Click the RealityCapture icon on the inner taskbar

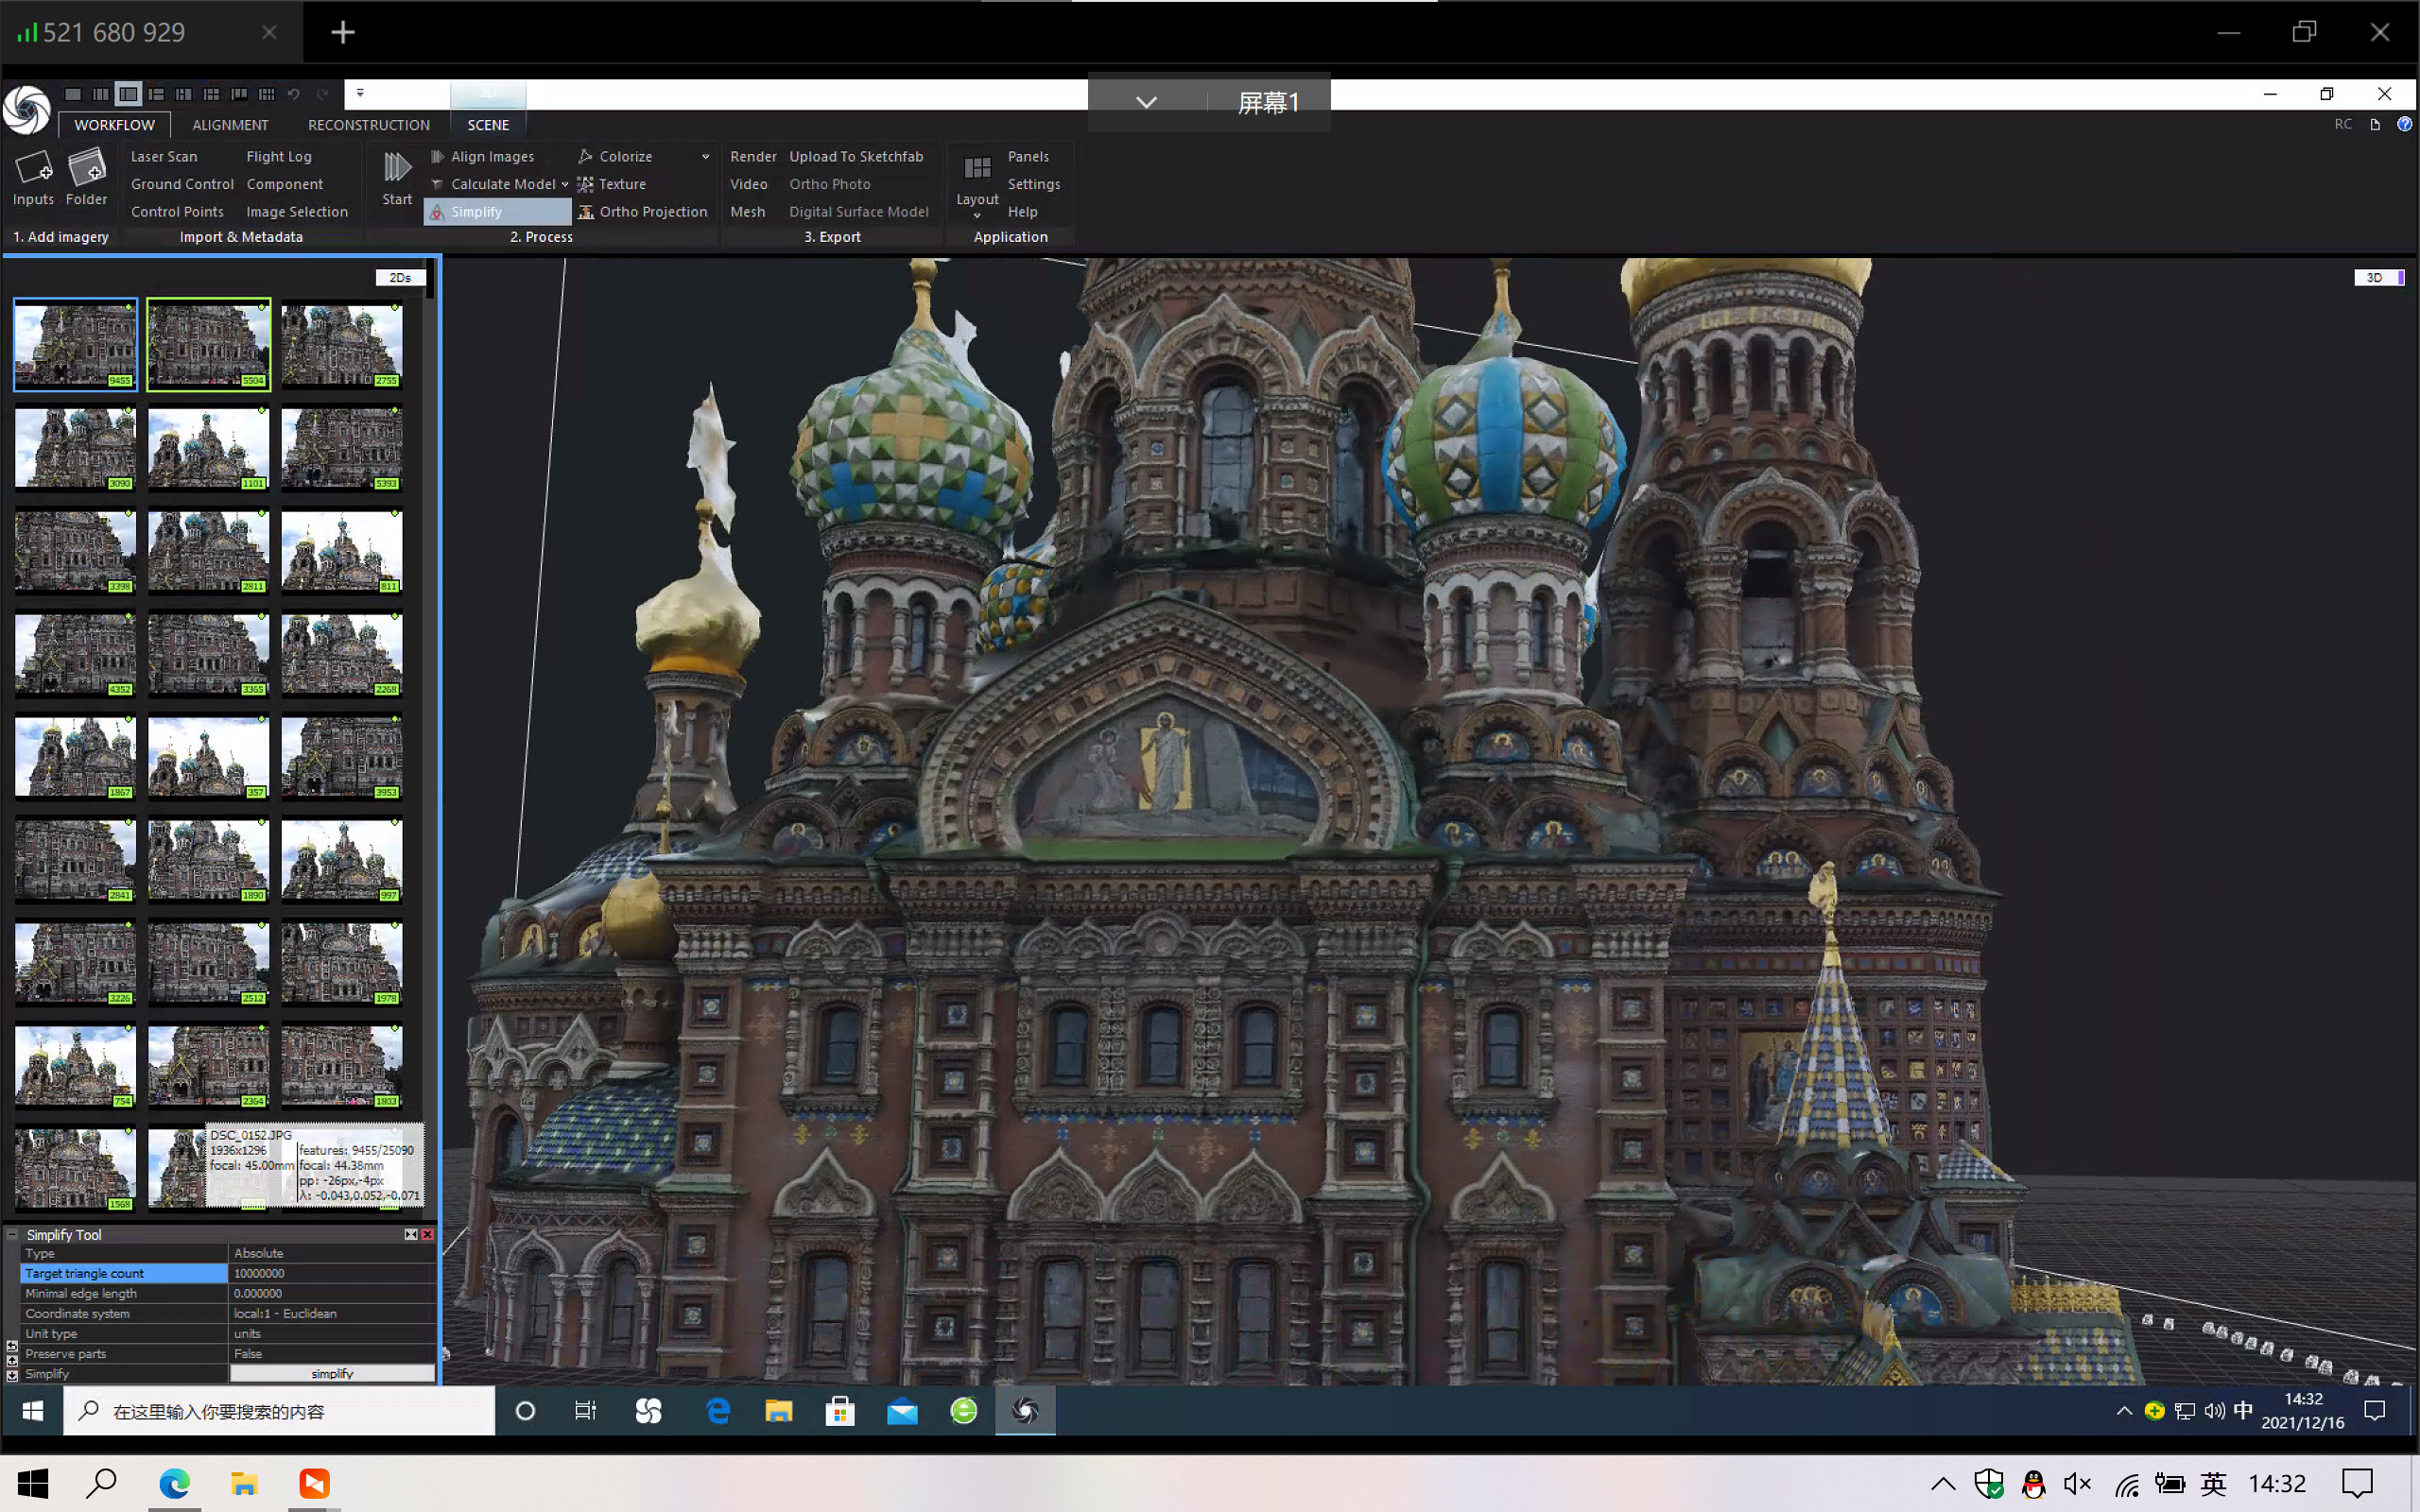pyautogui.click(x=1025, y=1411)
